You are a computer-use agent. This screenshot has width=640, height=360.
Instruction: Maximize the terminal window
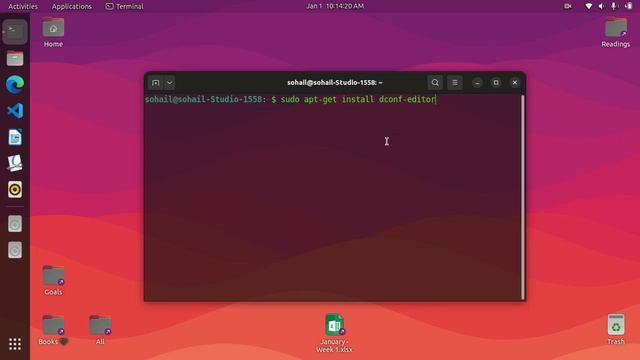point(496,82)
